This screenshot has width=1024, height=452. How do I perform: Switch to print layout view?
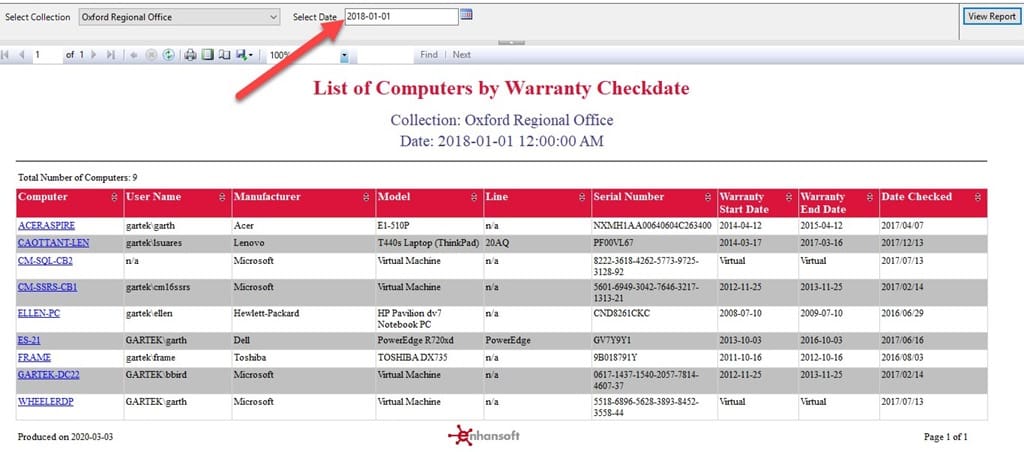(x=207, y=55)
